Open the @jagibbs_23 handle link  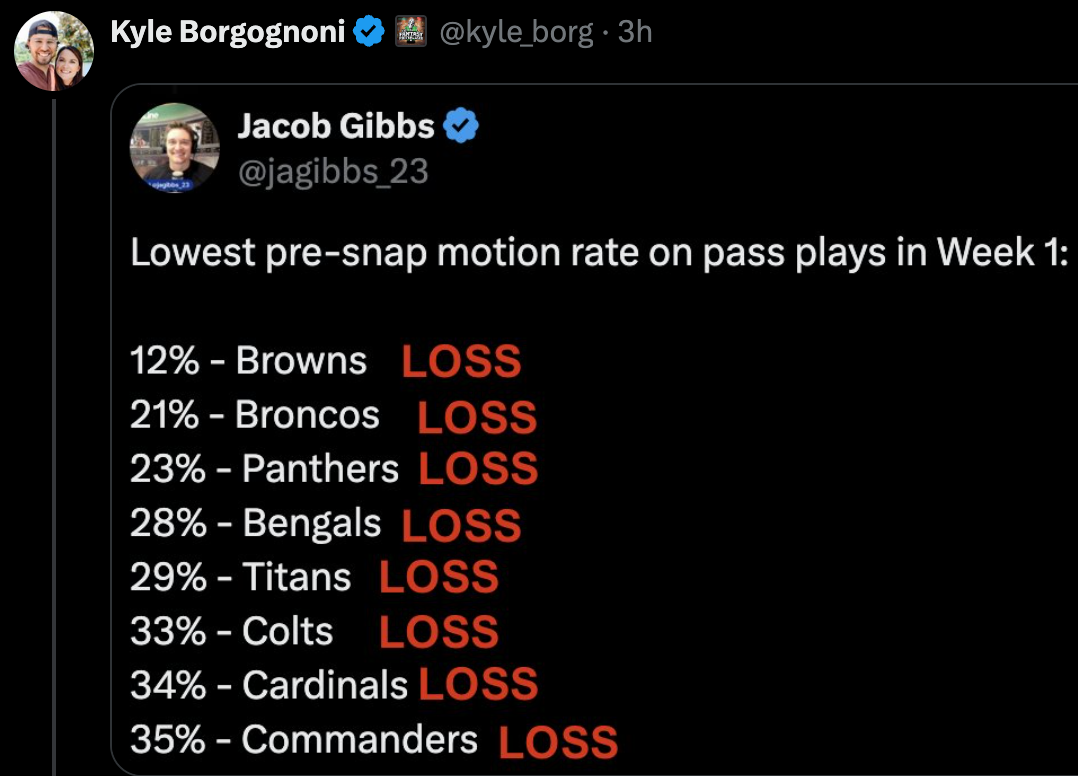[333, 172]
